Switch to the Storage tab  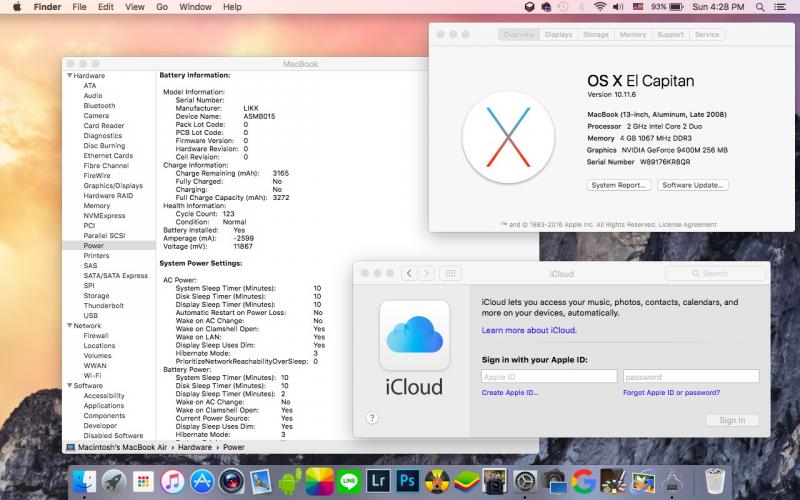(x=595, y=35)
